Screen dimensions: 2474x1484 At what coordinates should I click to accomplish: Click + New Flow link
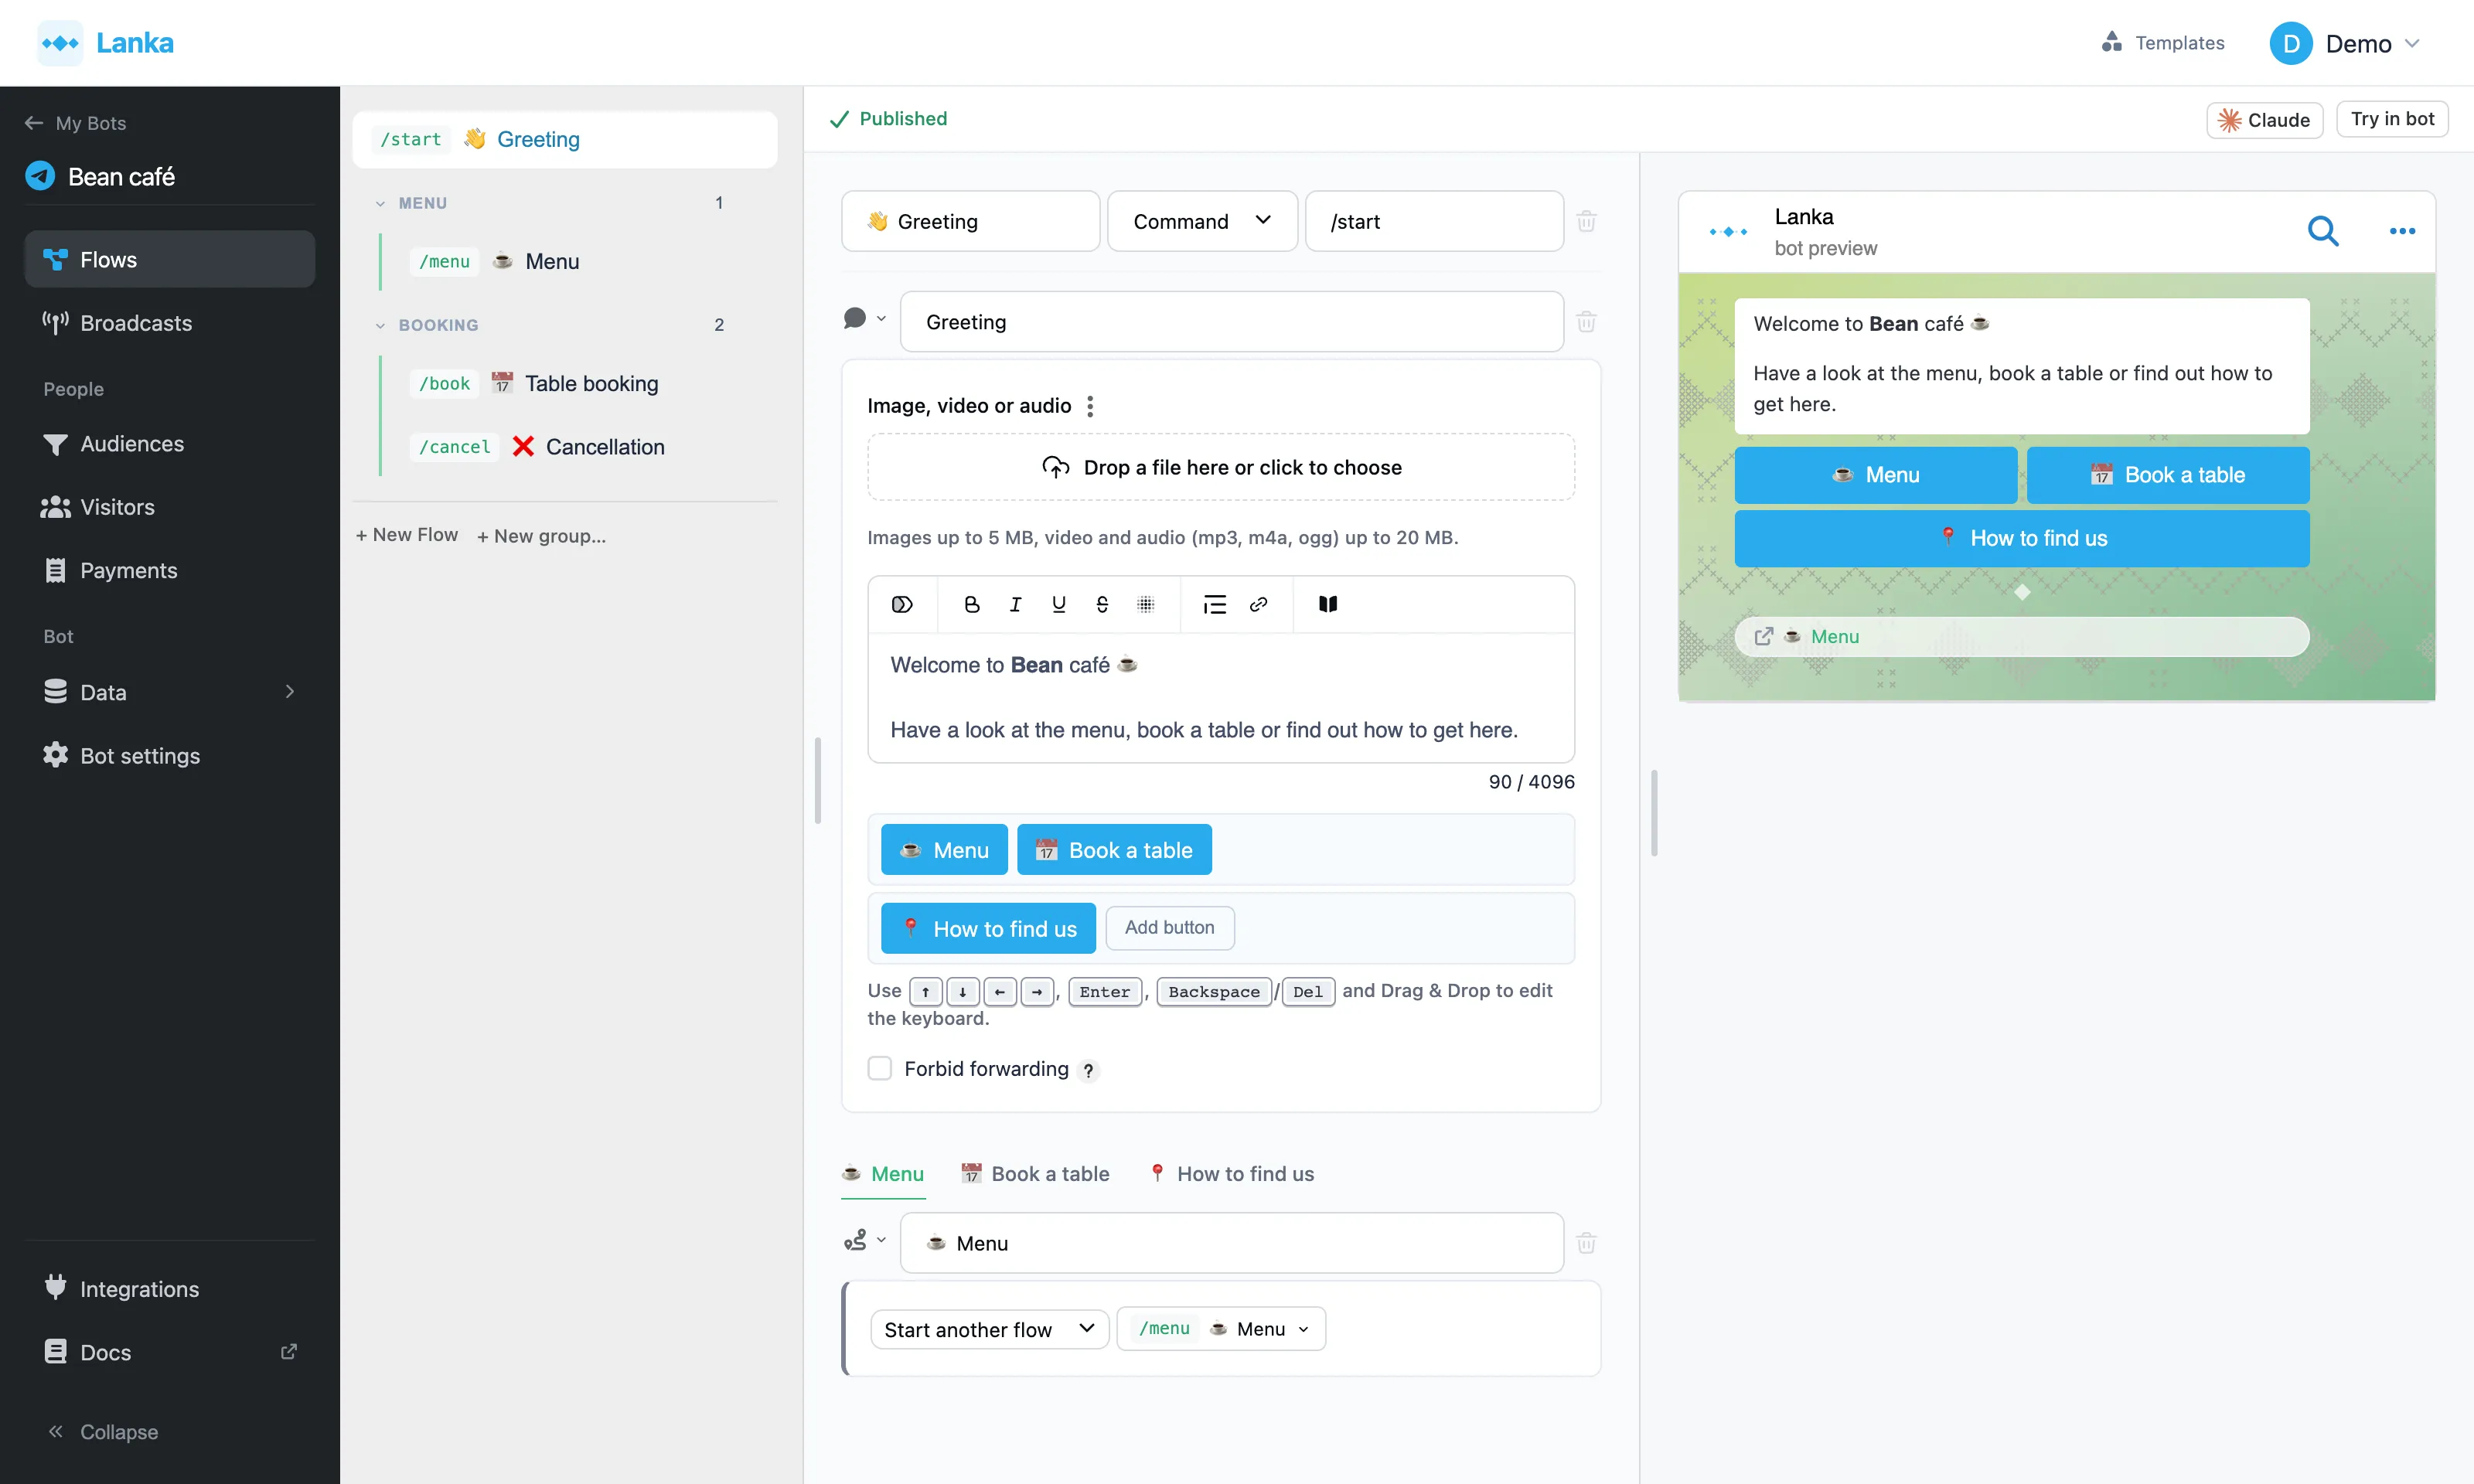pyautogui.click(x=407, y=535)
